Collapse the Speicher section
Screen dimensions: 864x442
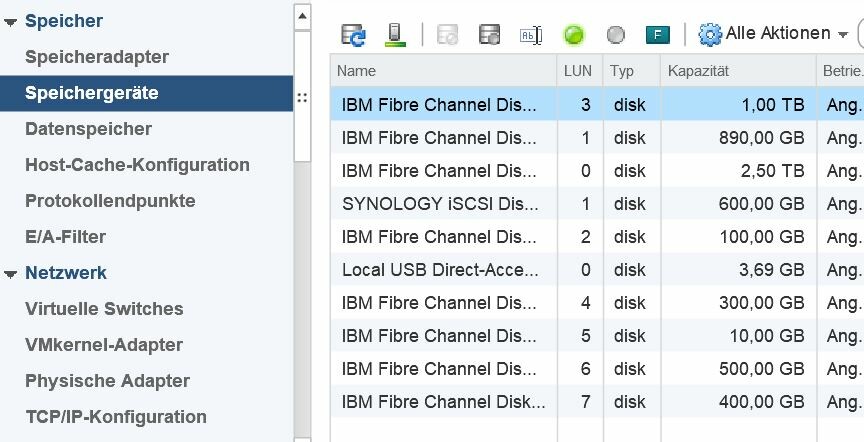tap(10, 22)
